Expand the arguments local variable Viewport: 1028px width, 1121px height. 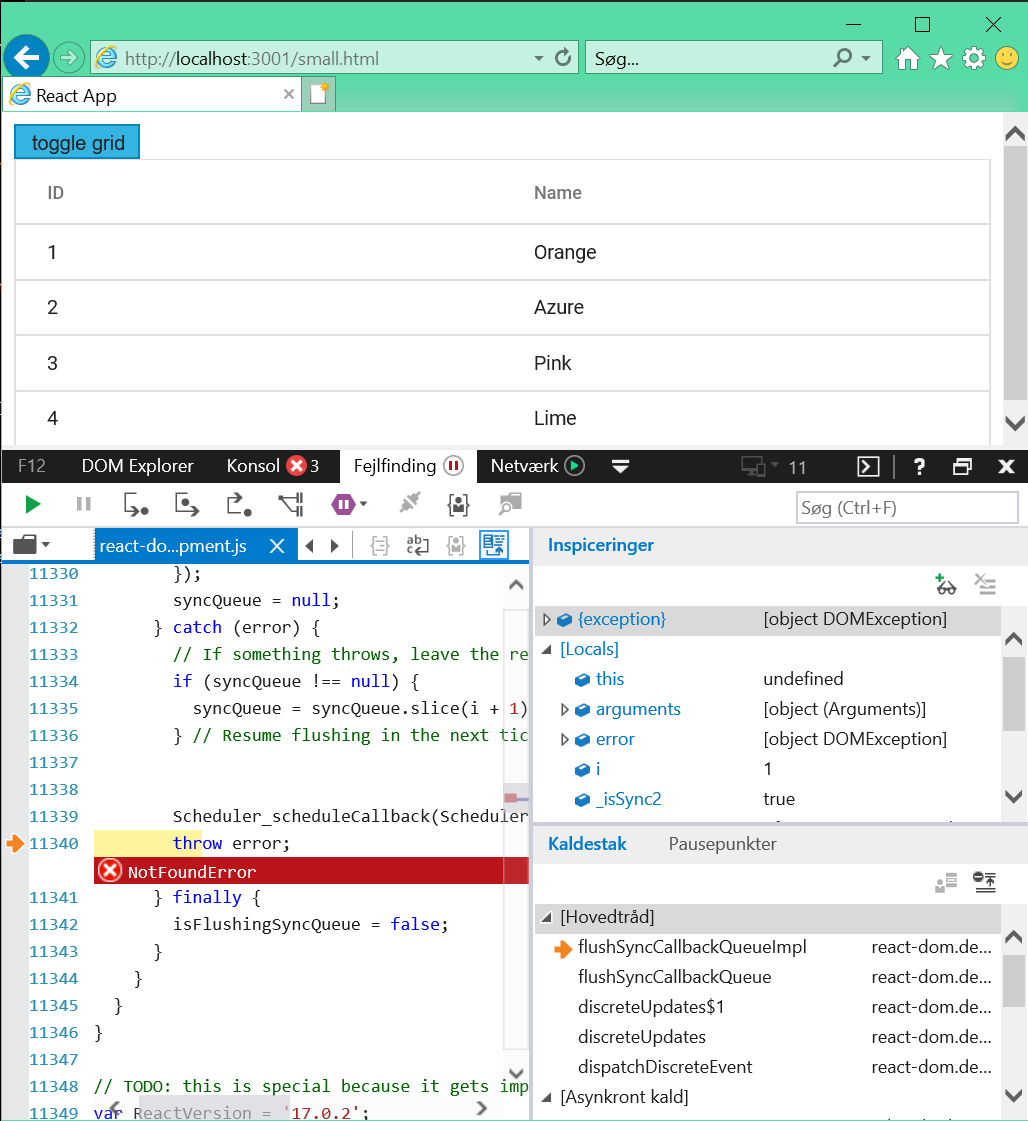coord(565,710)
